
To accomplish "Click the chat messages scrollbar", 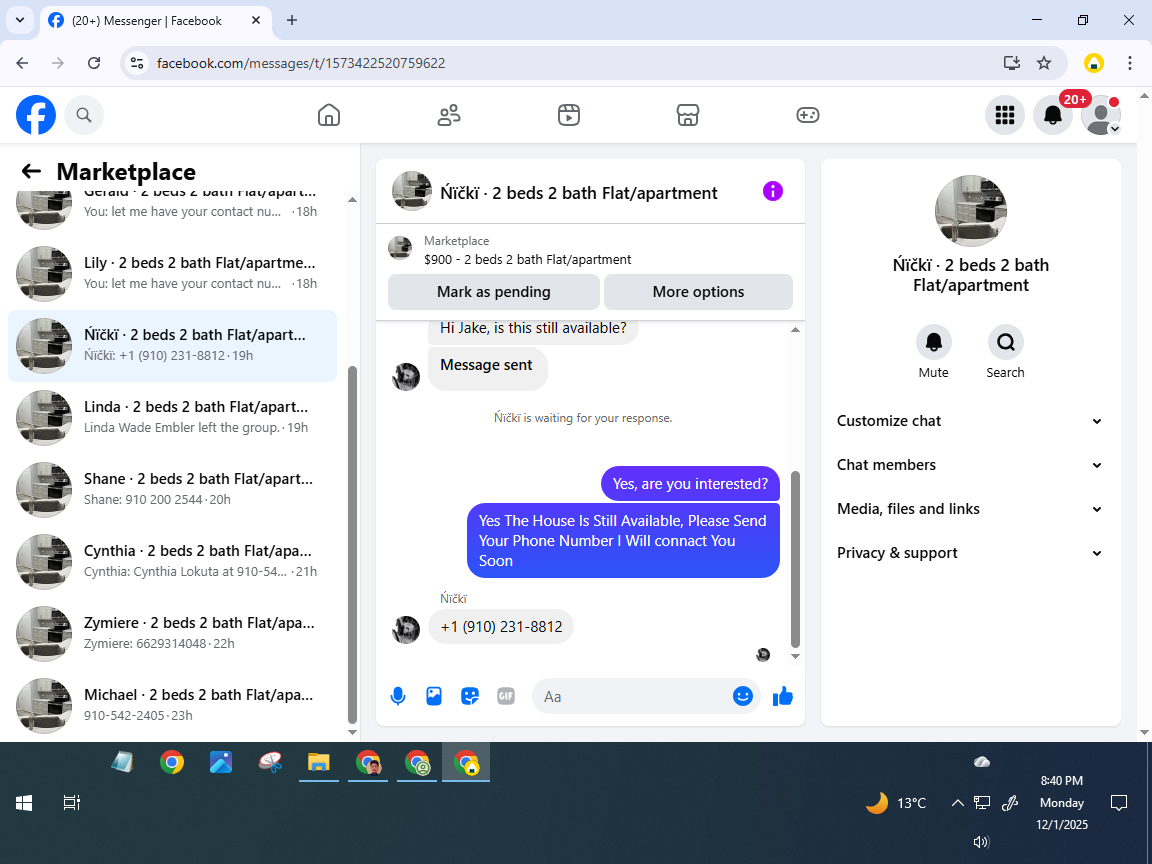I will click(795, 558).
